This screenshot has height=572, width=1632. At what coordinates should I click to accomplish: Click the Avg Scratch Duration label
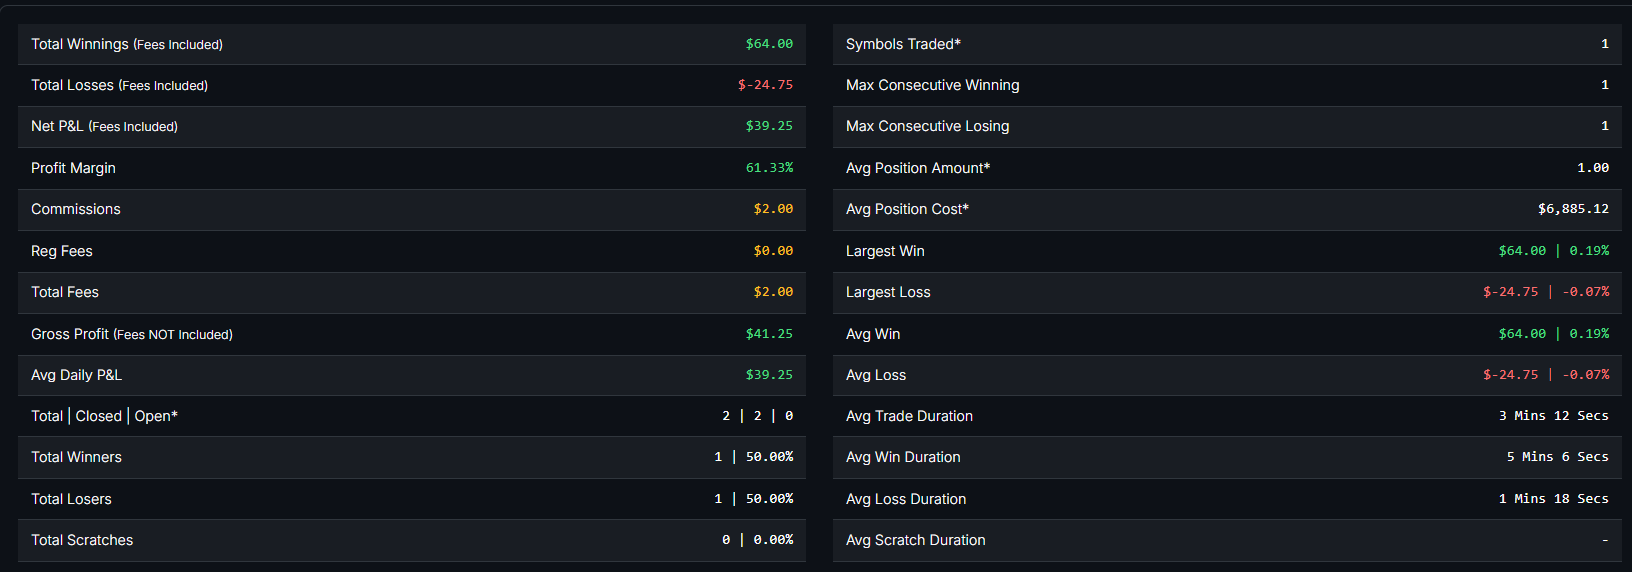[915, 540]
